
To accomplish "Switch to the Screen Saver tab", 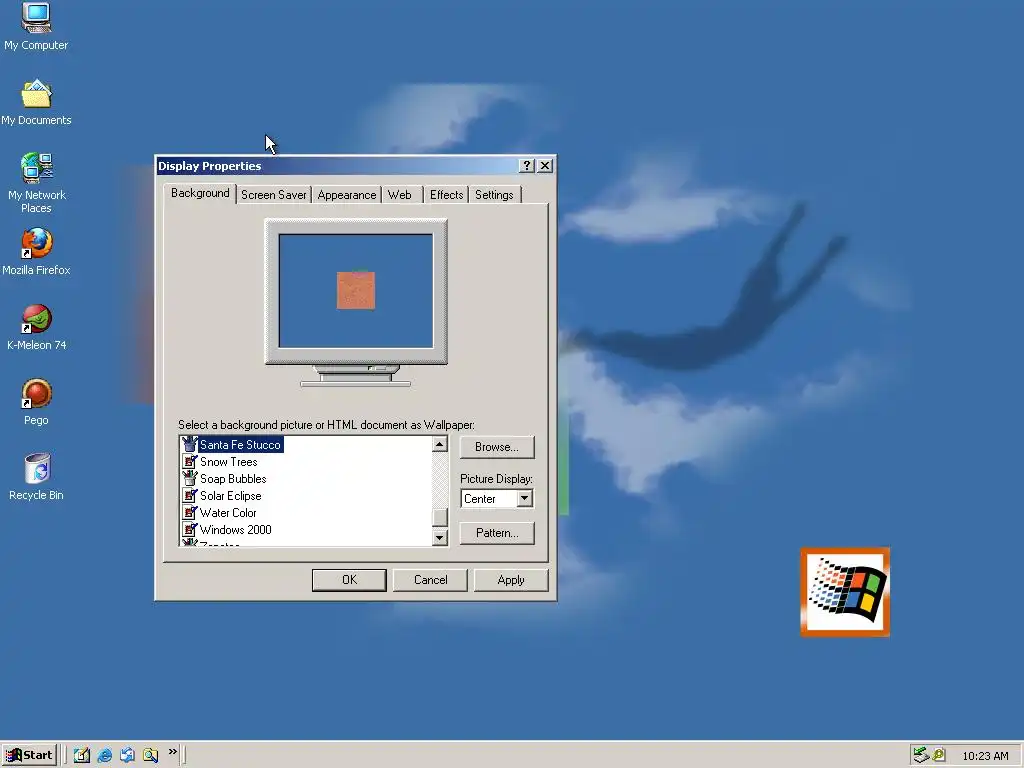I will point(274,195).
